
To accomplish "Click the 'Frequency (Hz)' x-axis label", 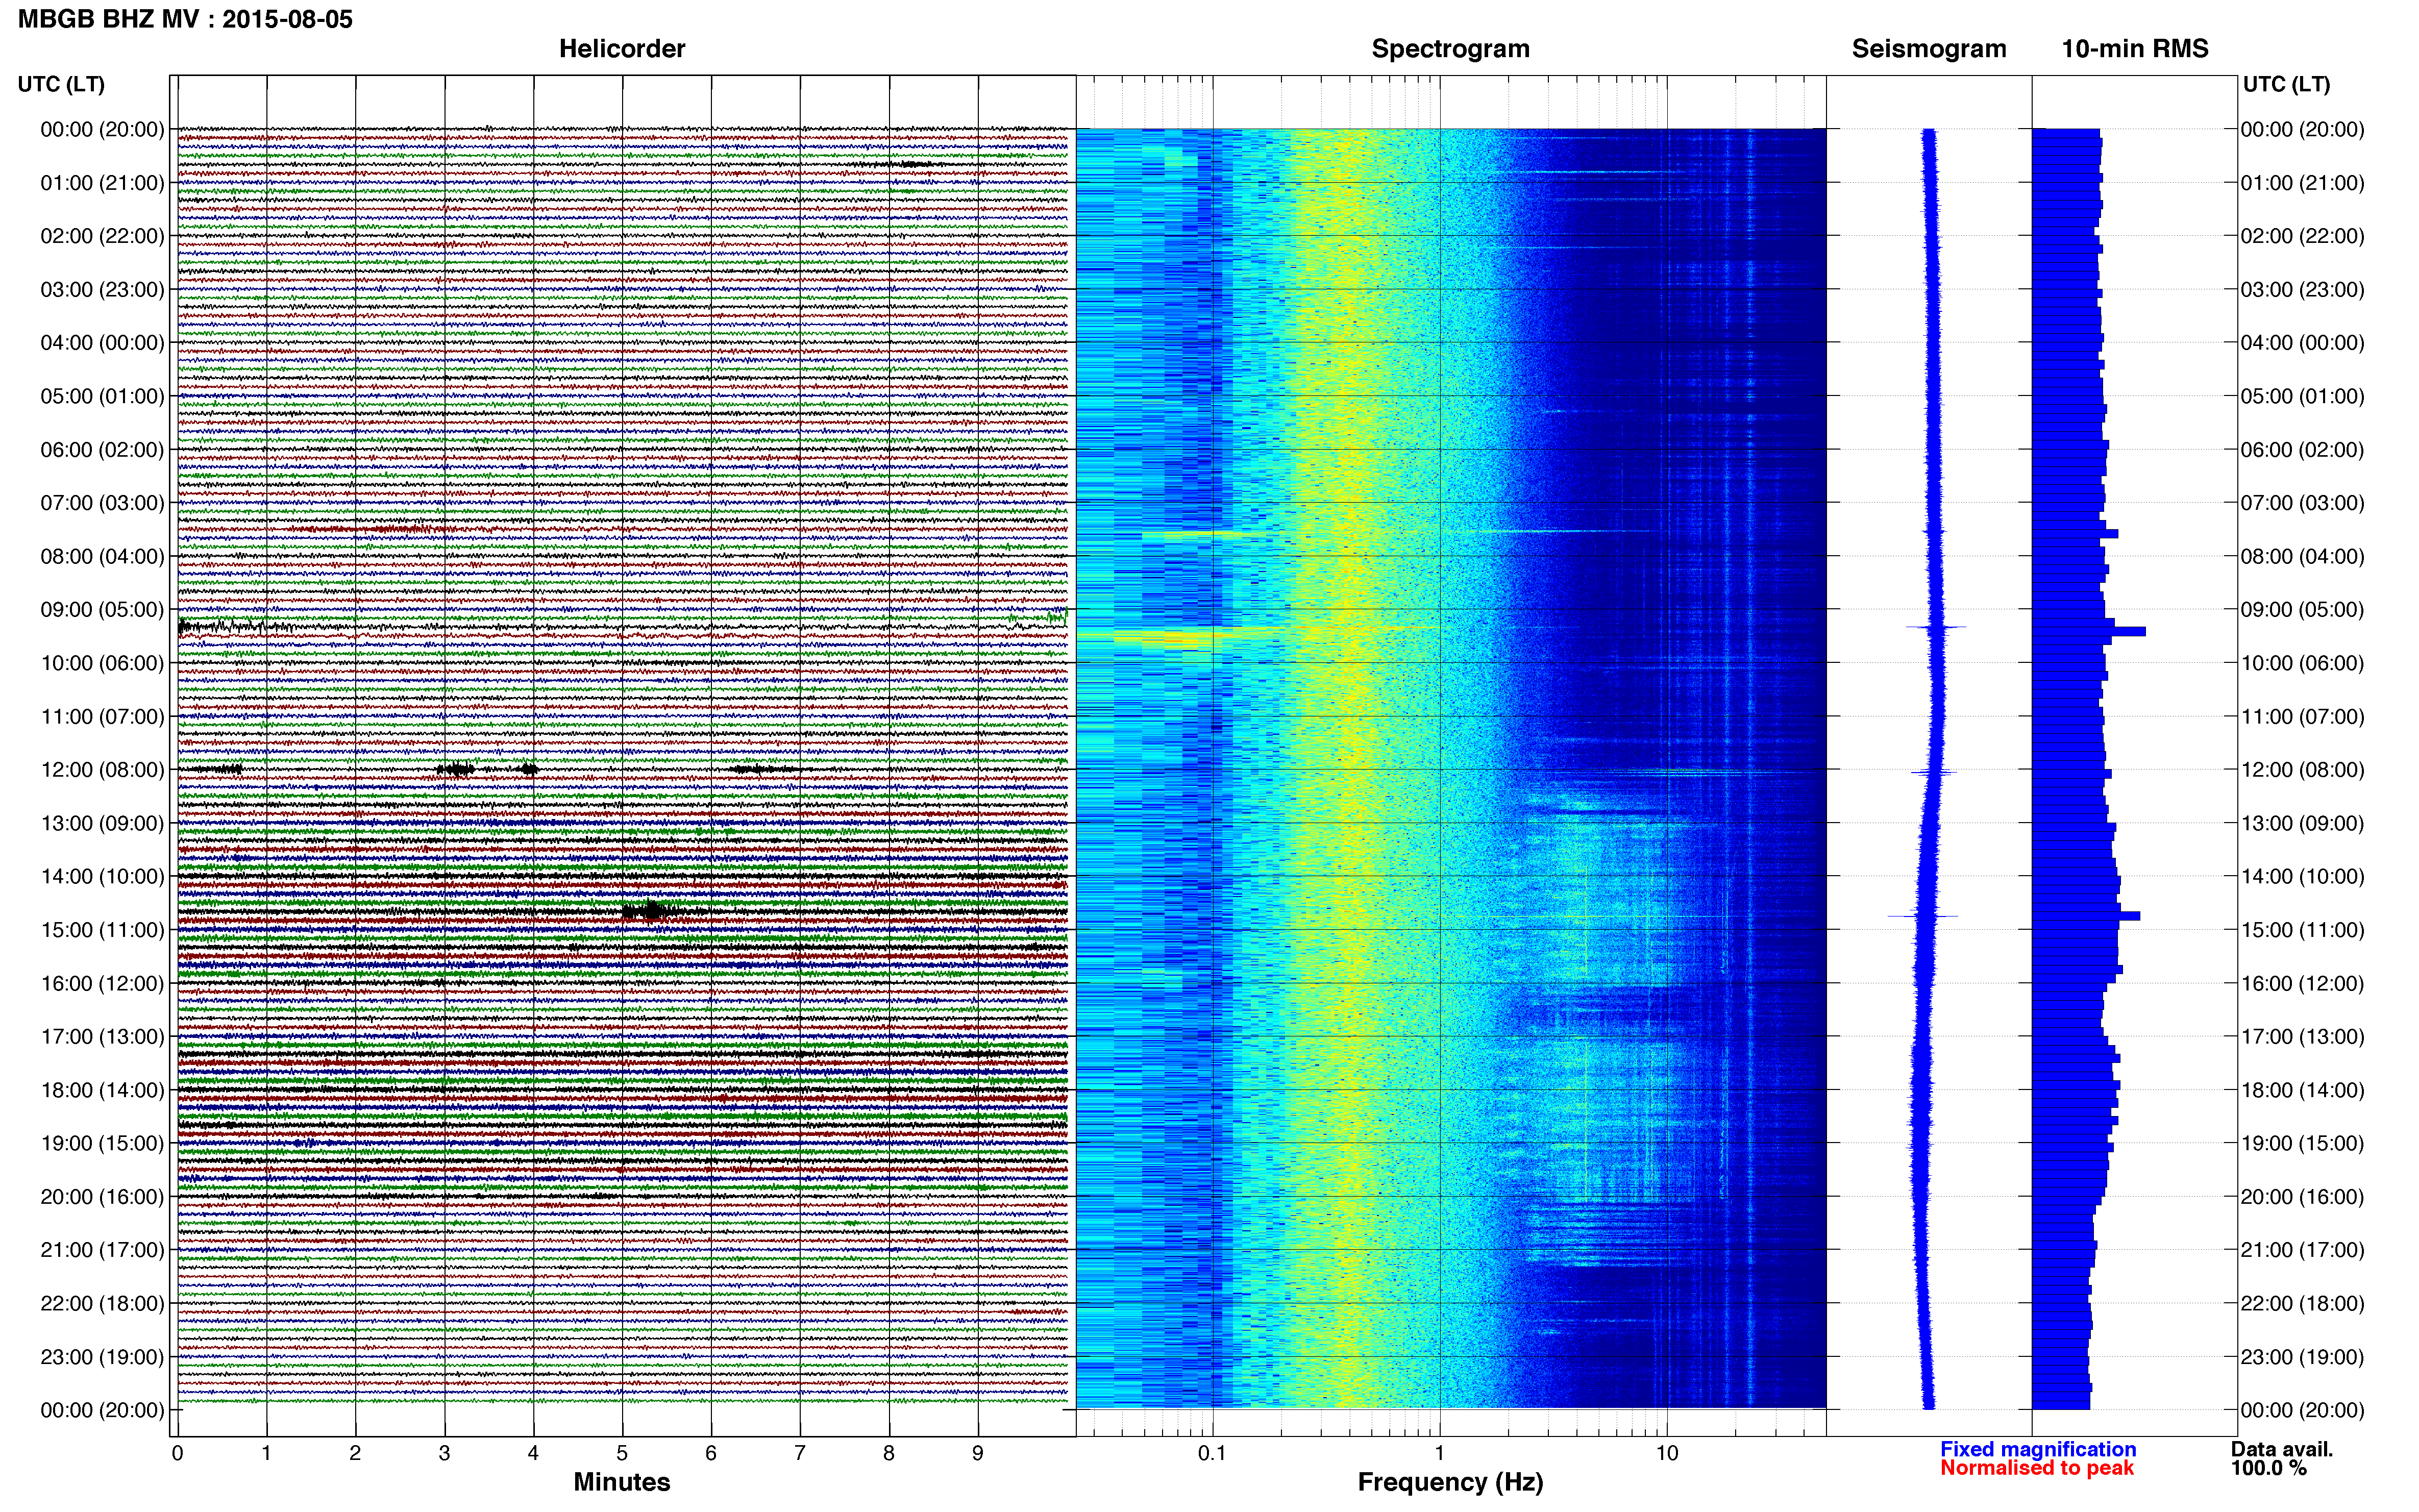I will [1450, 1482].
